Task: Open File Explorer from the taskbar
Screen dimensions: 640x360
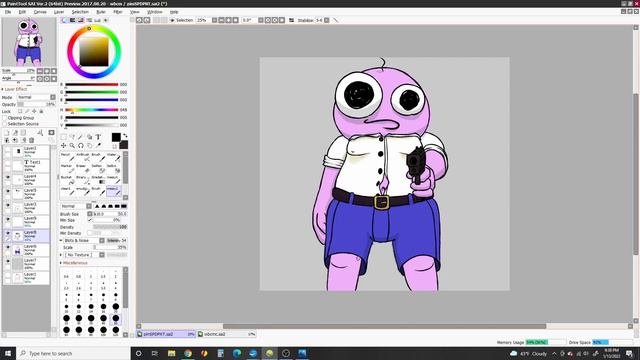Action: [x=171, y=353]
